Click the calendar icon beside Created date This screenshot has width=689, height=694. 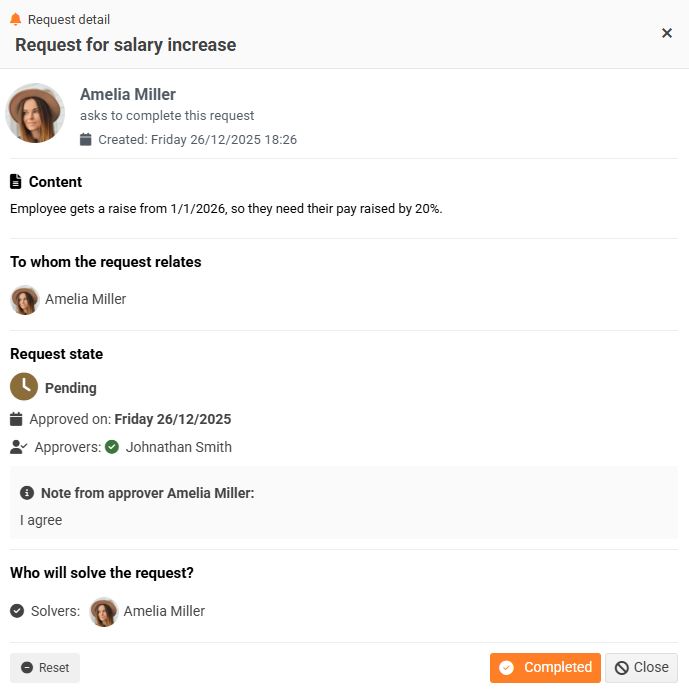[x=86, y=140]
